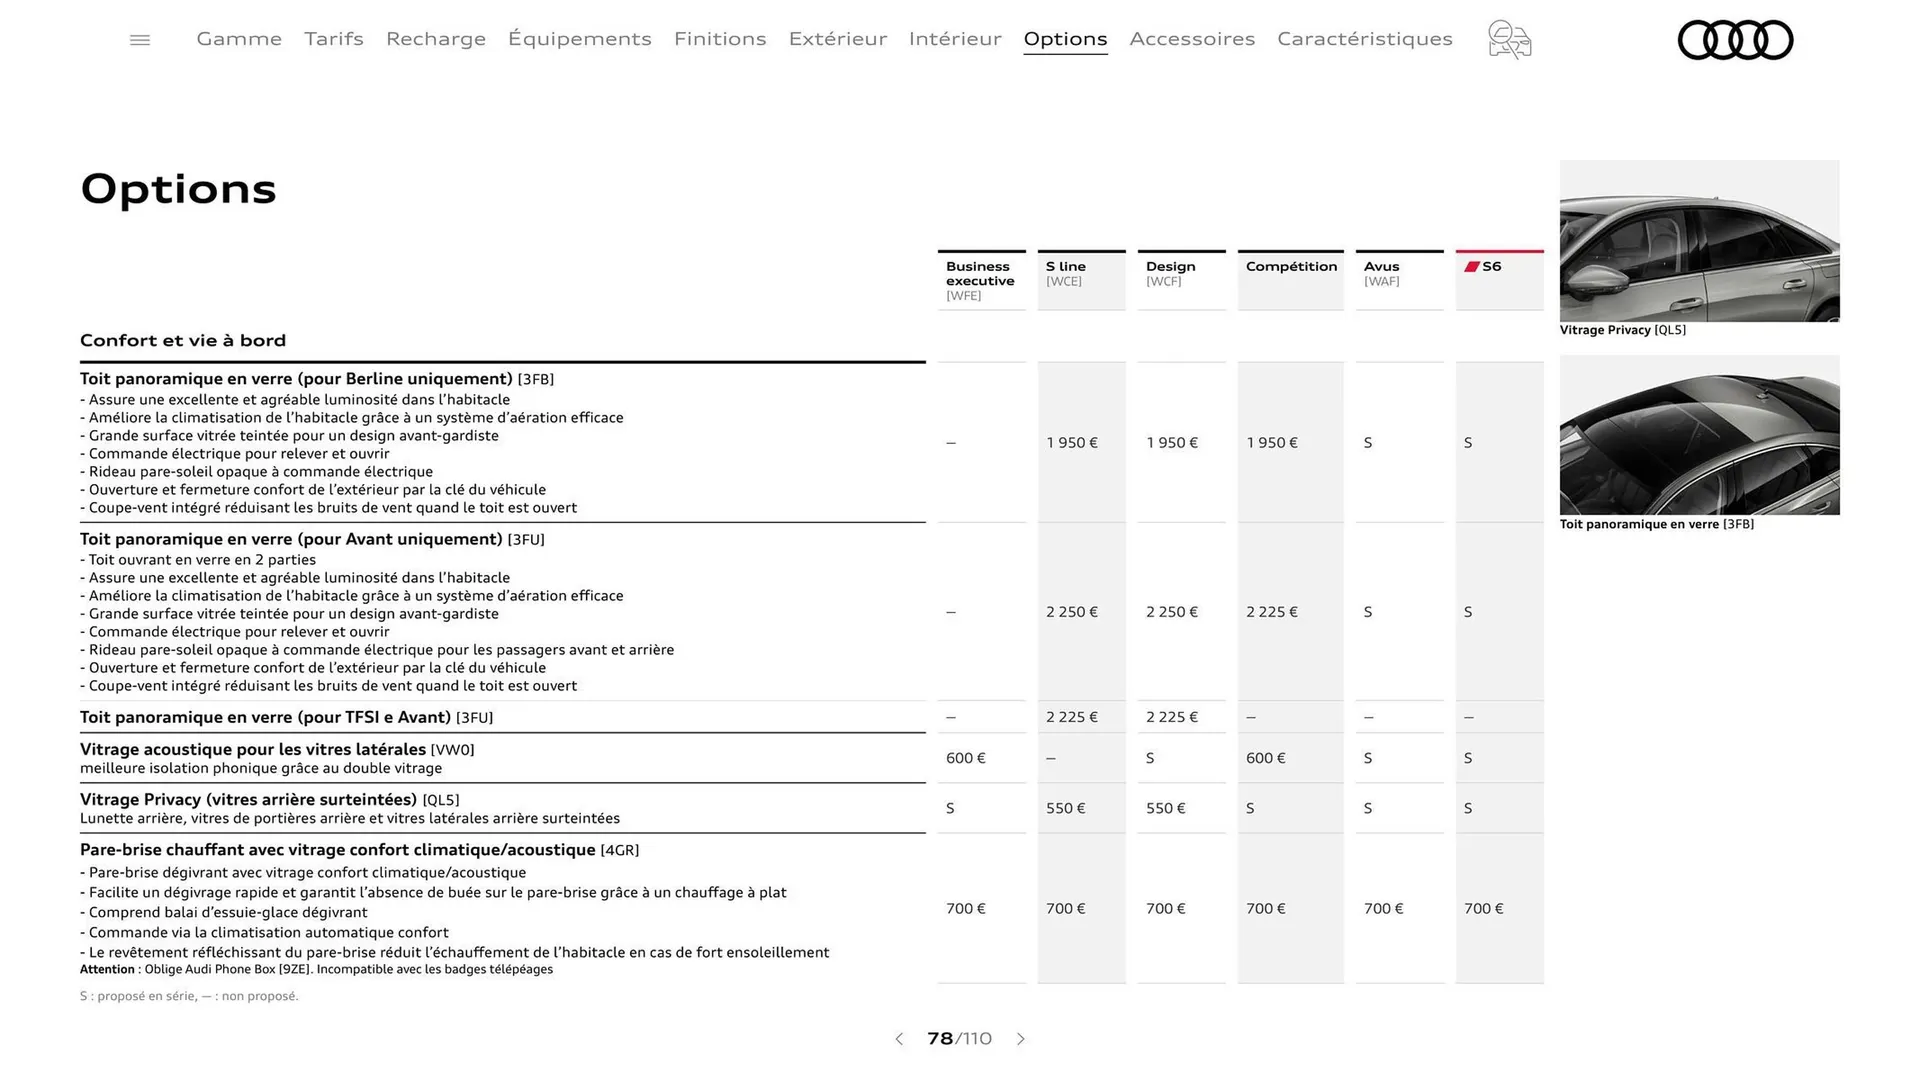This screenshot has height=1080, width=1920.
Task: Select the Business executive column header
Action: tap(981, 280)
